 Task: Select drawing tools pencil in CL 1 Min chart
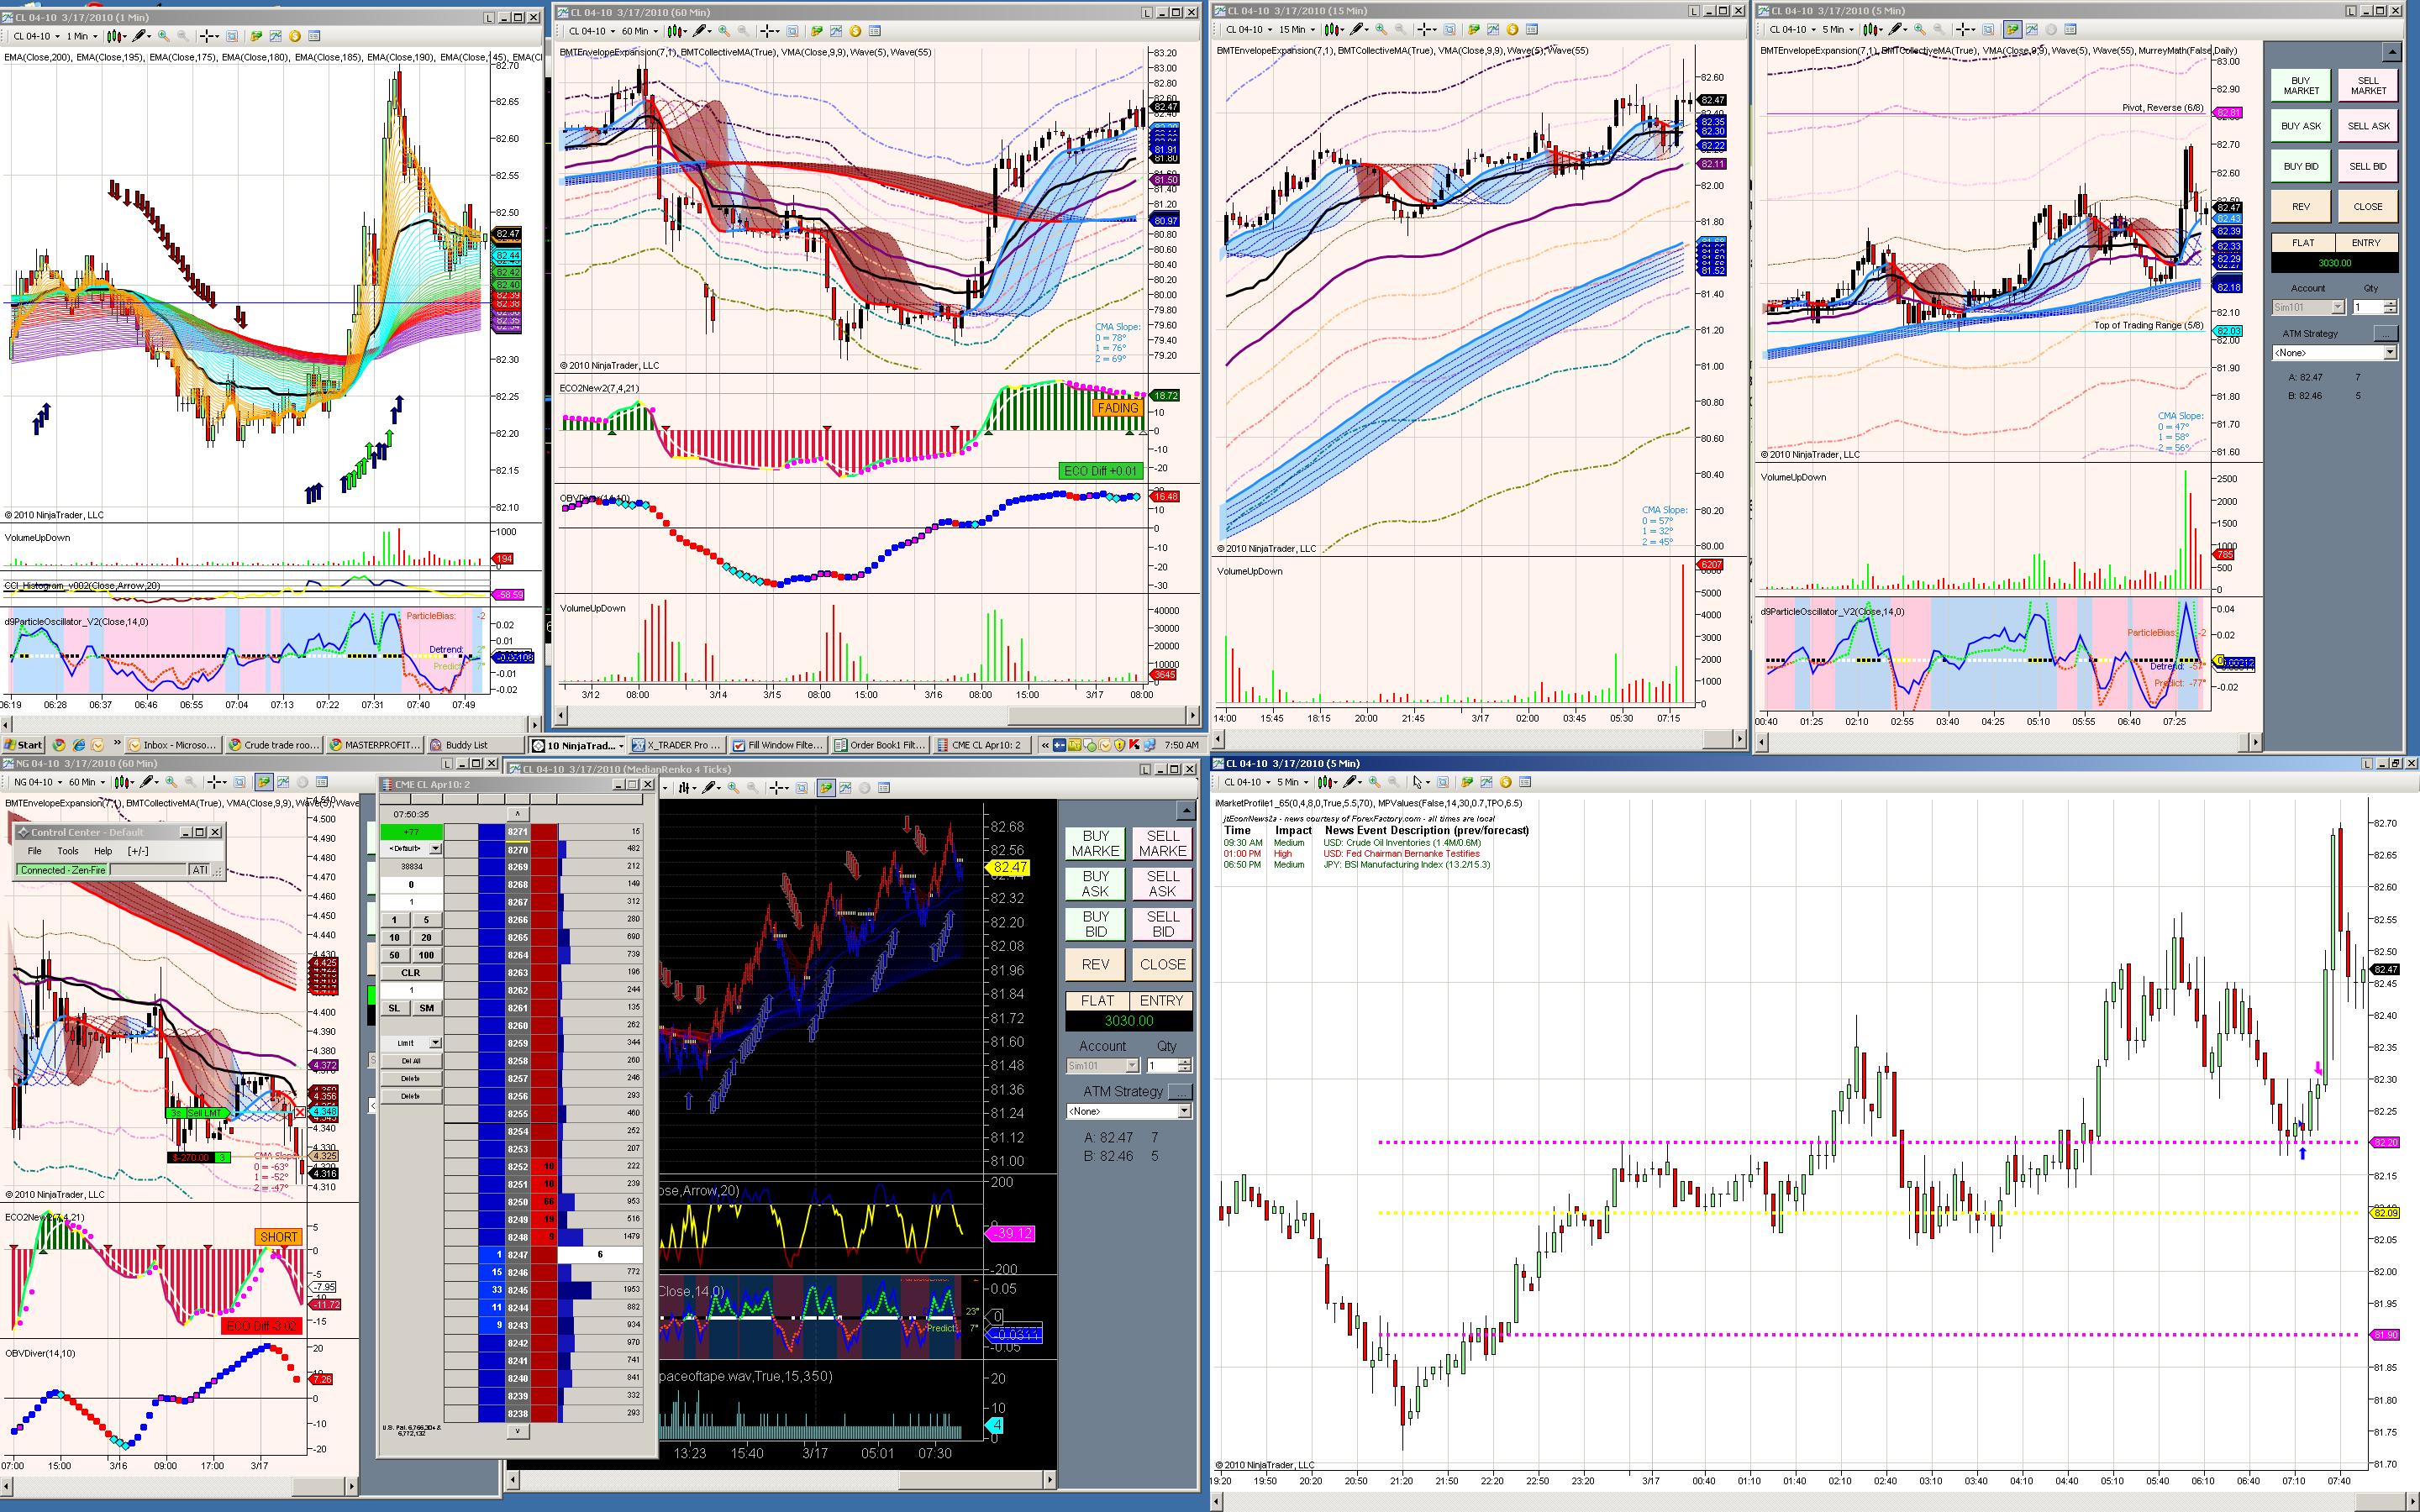tap(140, 36)
